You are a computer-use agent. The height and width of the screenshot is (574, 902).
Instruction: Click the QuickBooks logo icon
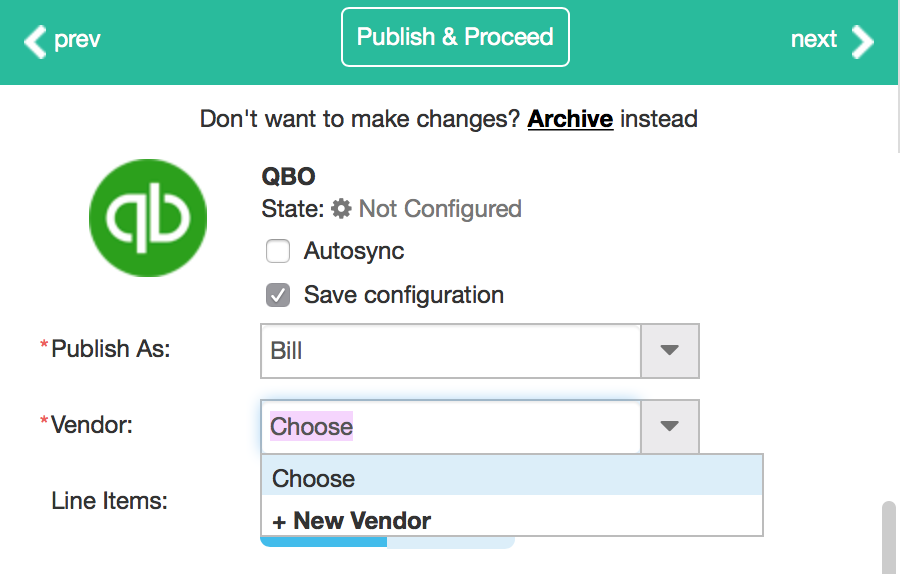click(x=148, y=218)
